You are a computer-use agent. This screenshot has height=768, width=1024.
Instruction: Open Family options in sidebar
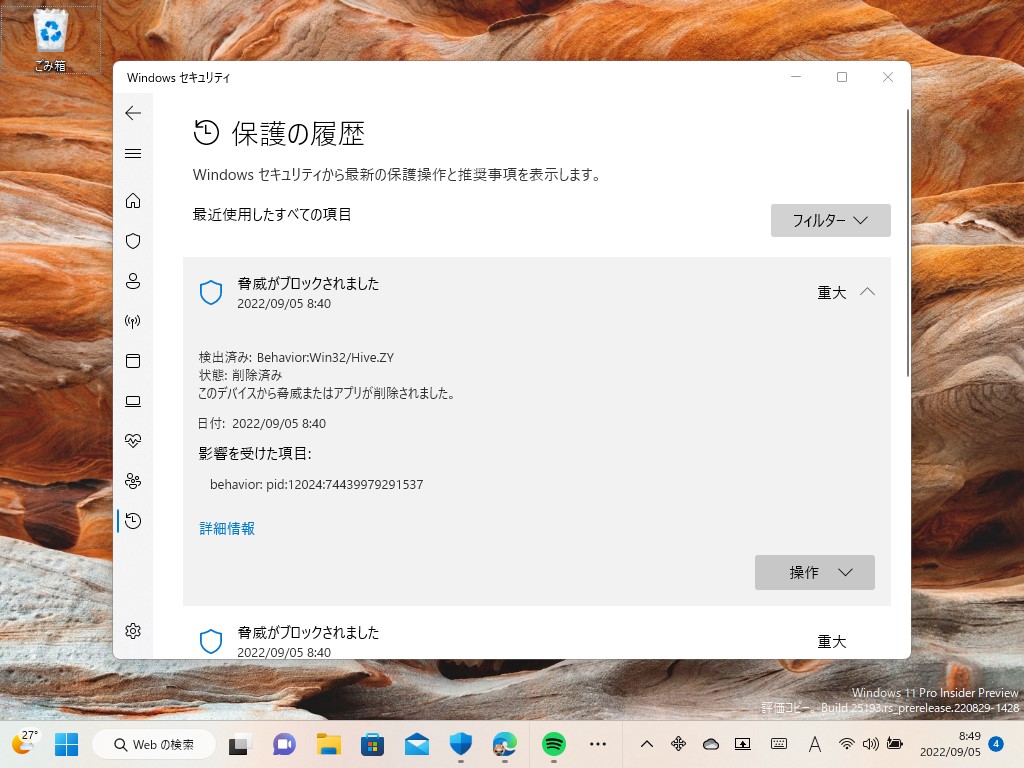133,481
